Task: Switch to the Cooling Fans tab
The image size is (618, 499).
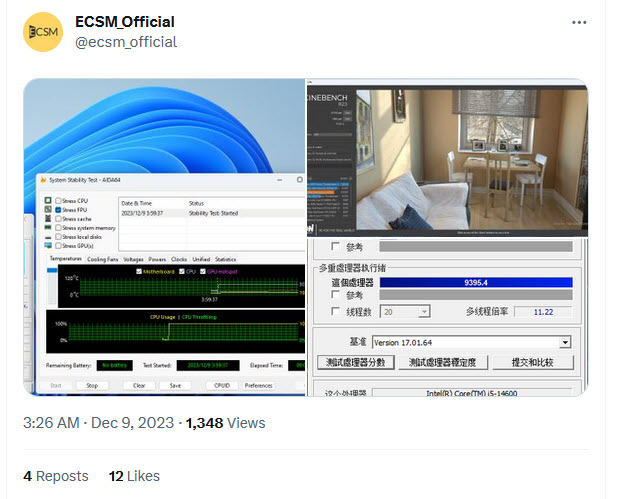Action: [x=102, y=259]
